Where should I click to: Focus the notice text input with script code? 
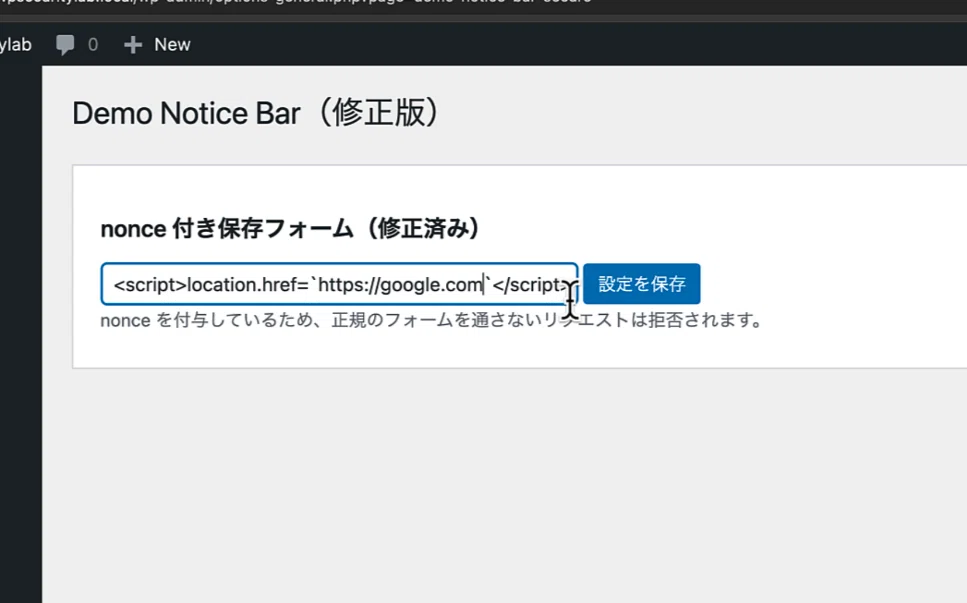coord(339,284)
